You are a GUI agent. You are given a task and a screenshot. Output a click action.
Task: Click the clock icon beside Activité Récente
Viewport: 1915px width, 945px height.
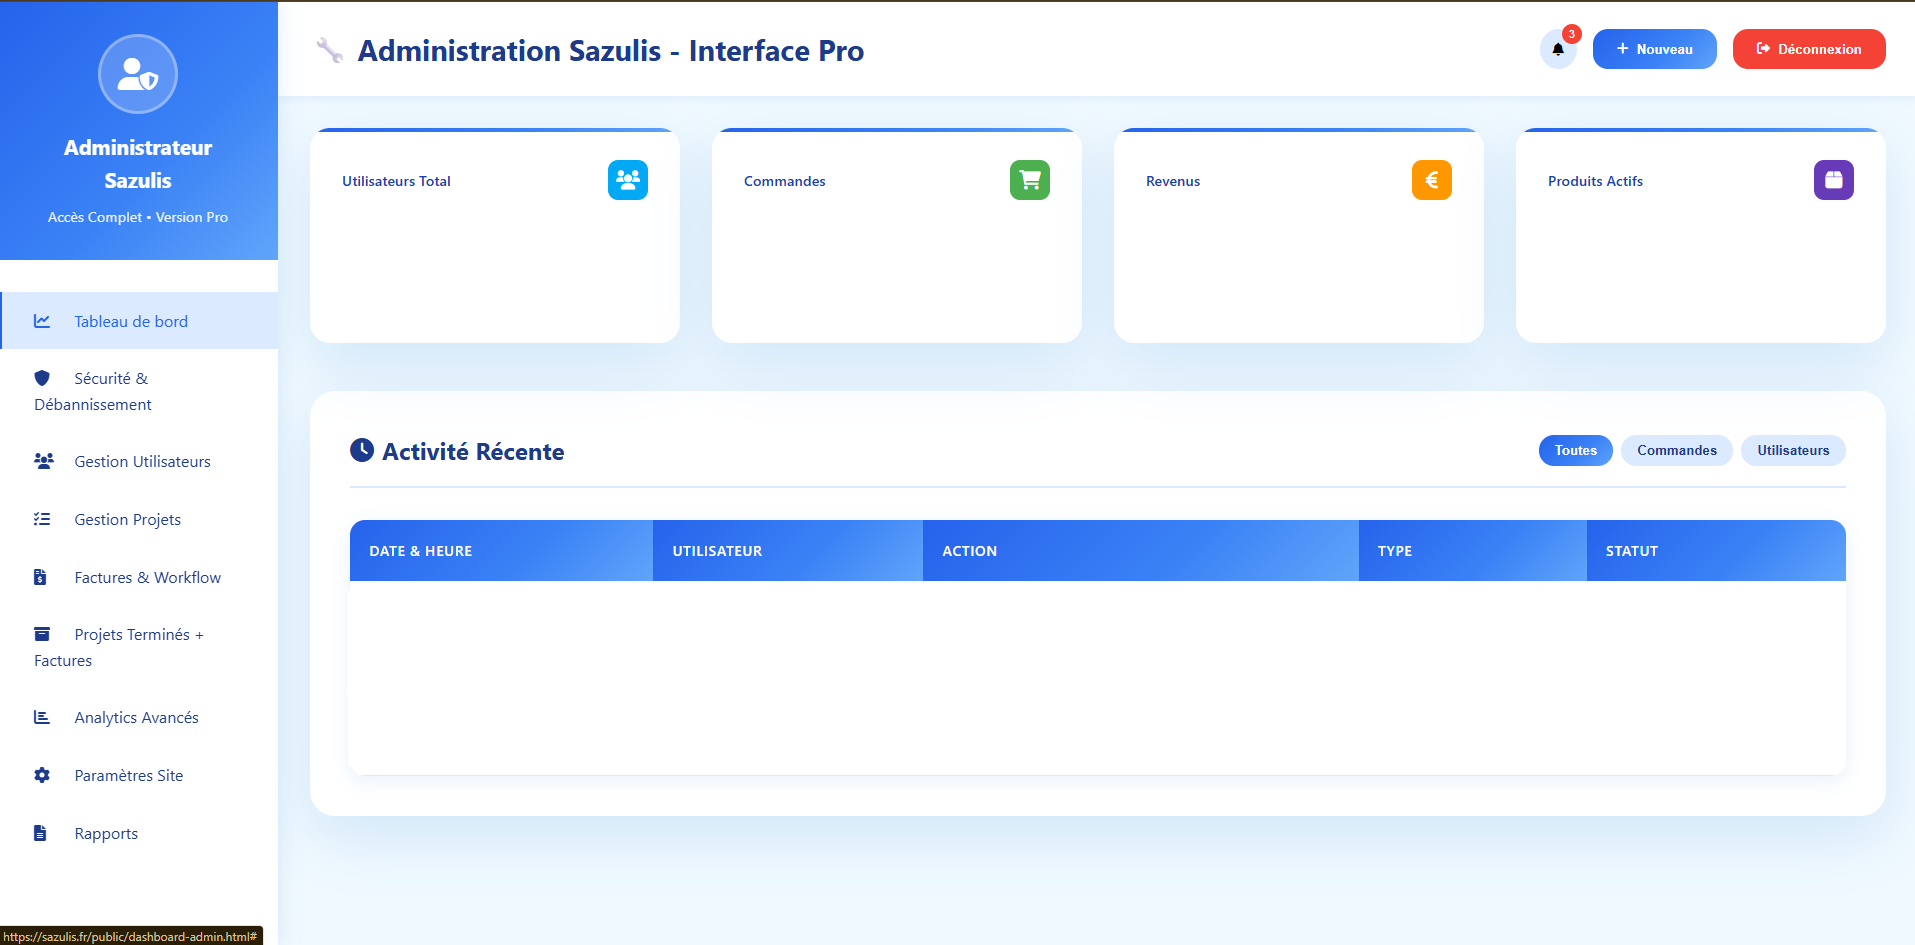click(x=362, y=451)
